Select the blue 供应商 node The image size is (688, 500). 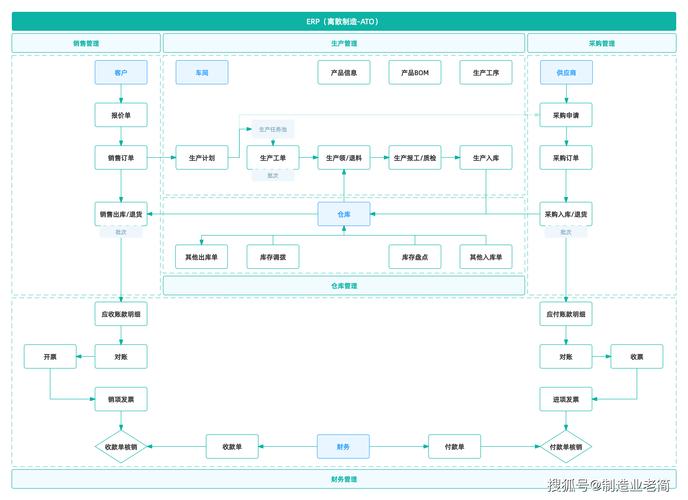(x=566, y=72)
